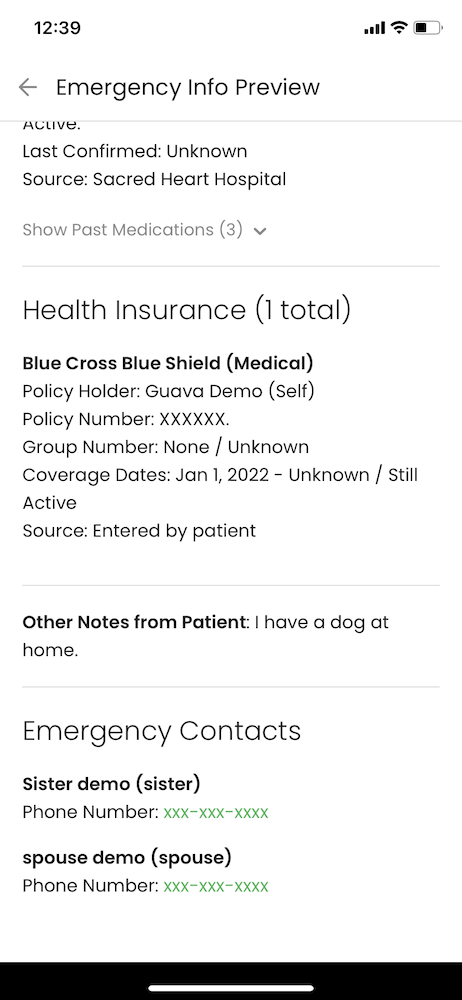Tap the Blue Cross Blue Shield (Medical) entry
Viewport: 462px width, 1000px height.
(x=168, y=363)
